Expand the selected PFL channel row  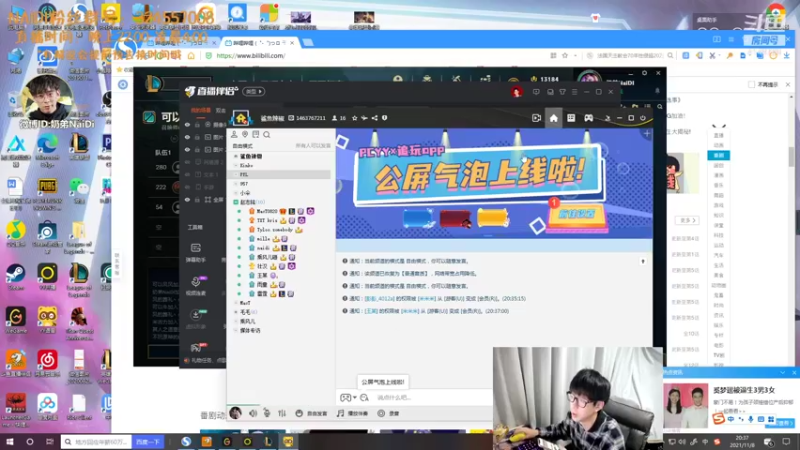coord(236,174)
